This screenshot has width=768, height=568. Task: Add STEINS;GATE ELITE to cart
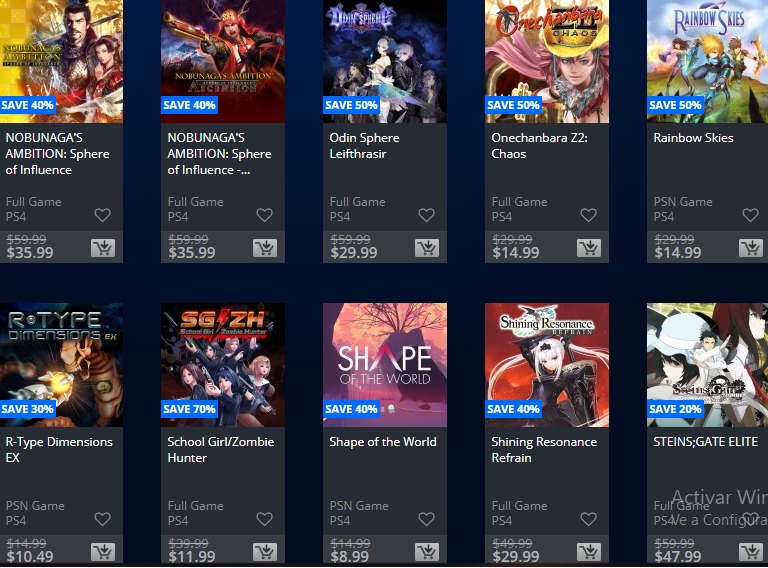pos(751,552)
